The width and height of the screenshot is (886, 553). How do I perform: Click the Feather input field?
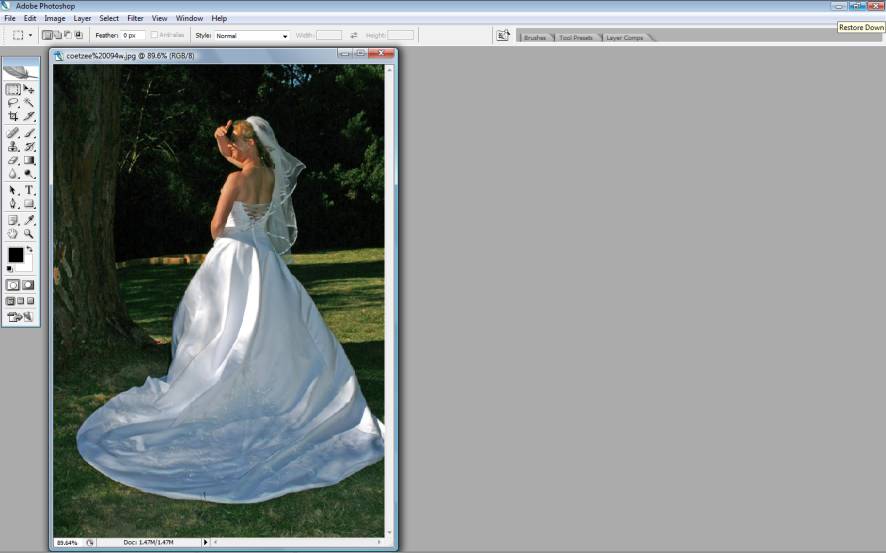pos(133,35)
